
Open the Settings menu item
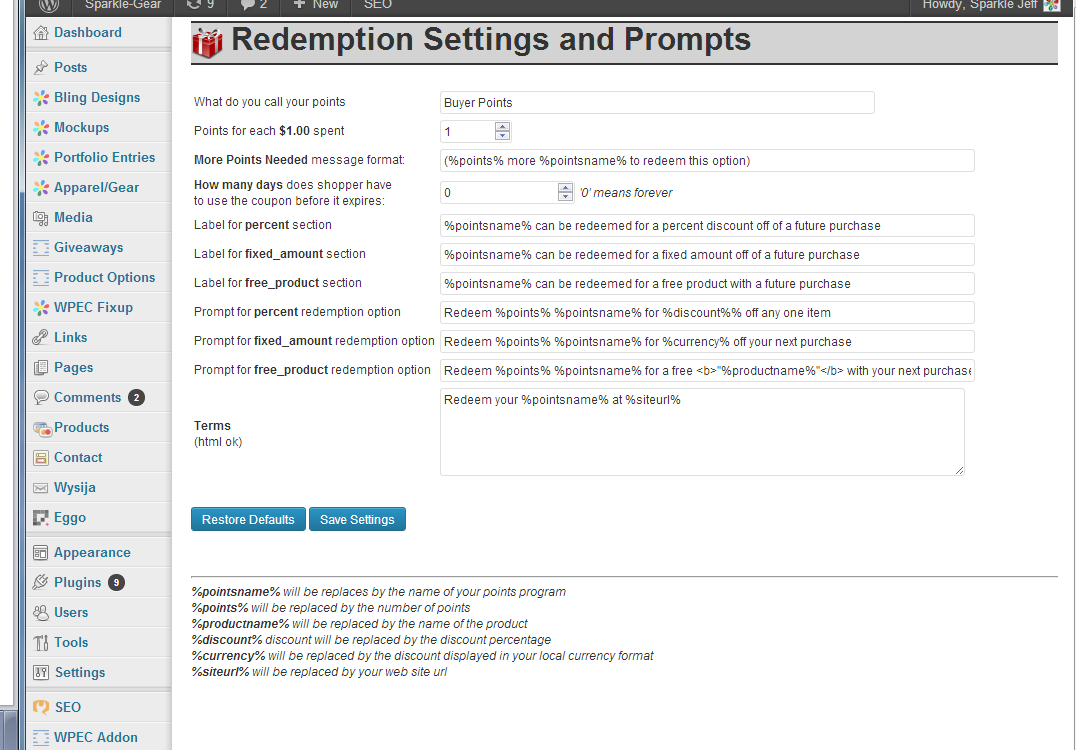79,673
